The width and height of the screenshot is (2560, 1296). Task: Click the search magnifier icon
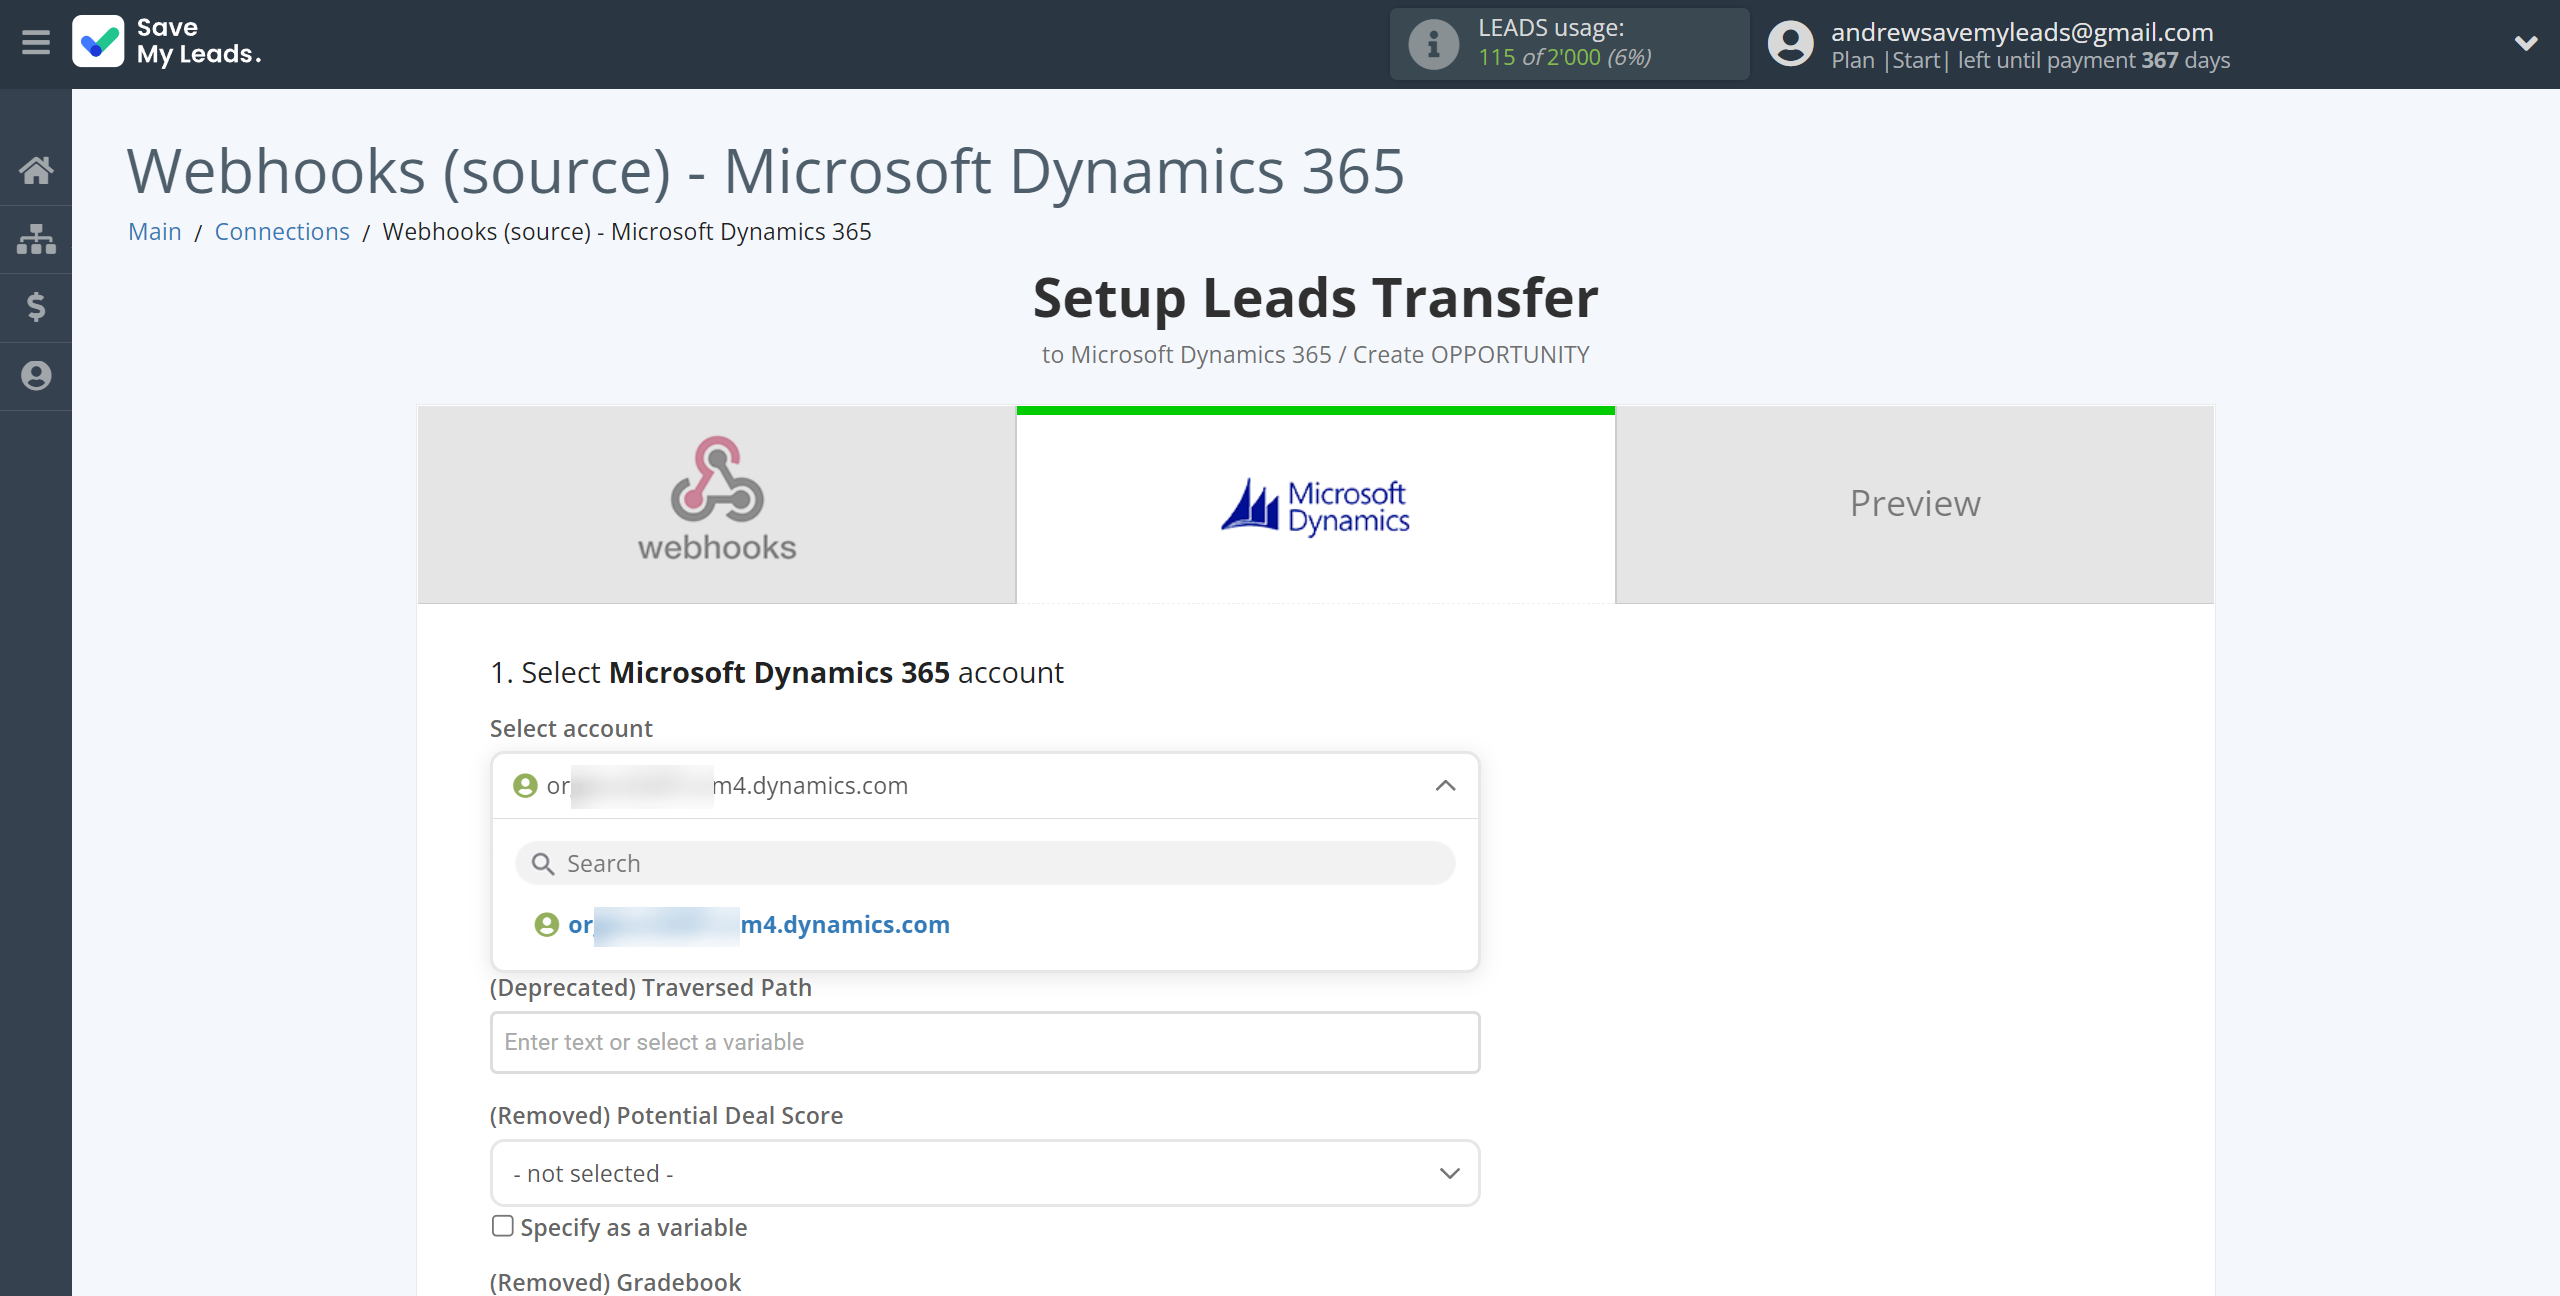(543, 864)
